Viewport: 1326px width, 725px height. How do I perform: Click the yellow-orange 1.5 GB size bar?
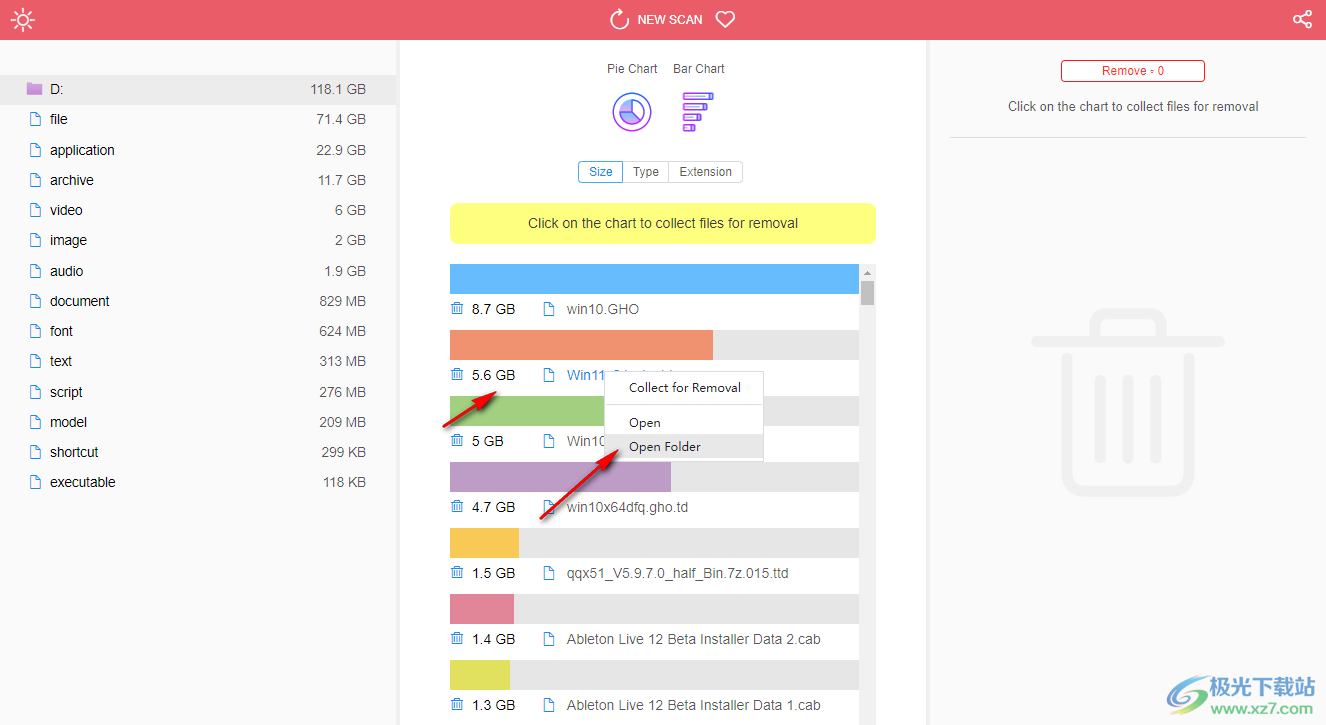tap(484, 543)
